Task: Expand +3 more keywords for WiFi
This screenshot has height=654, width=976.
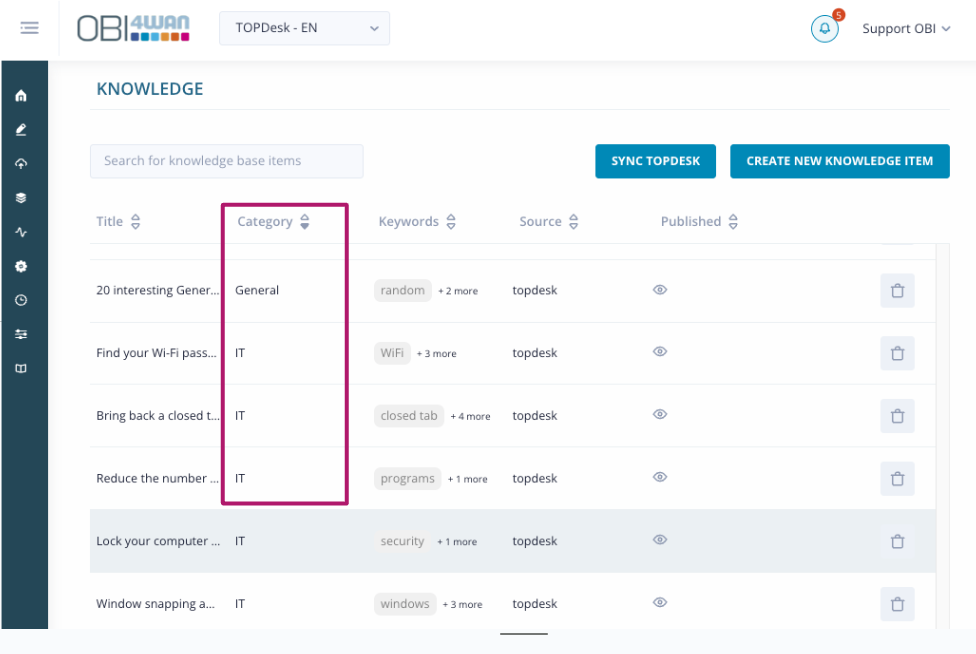Action: click(x=436, y=353)
